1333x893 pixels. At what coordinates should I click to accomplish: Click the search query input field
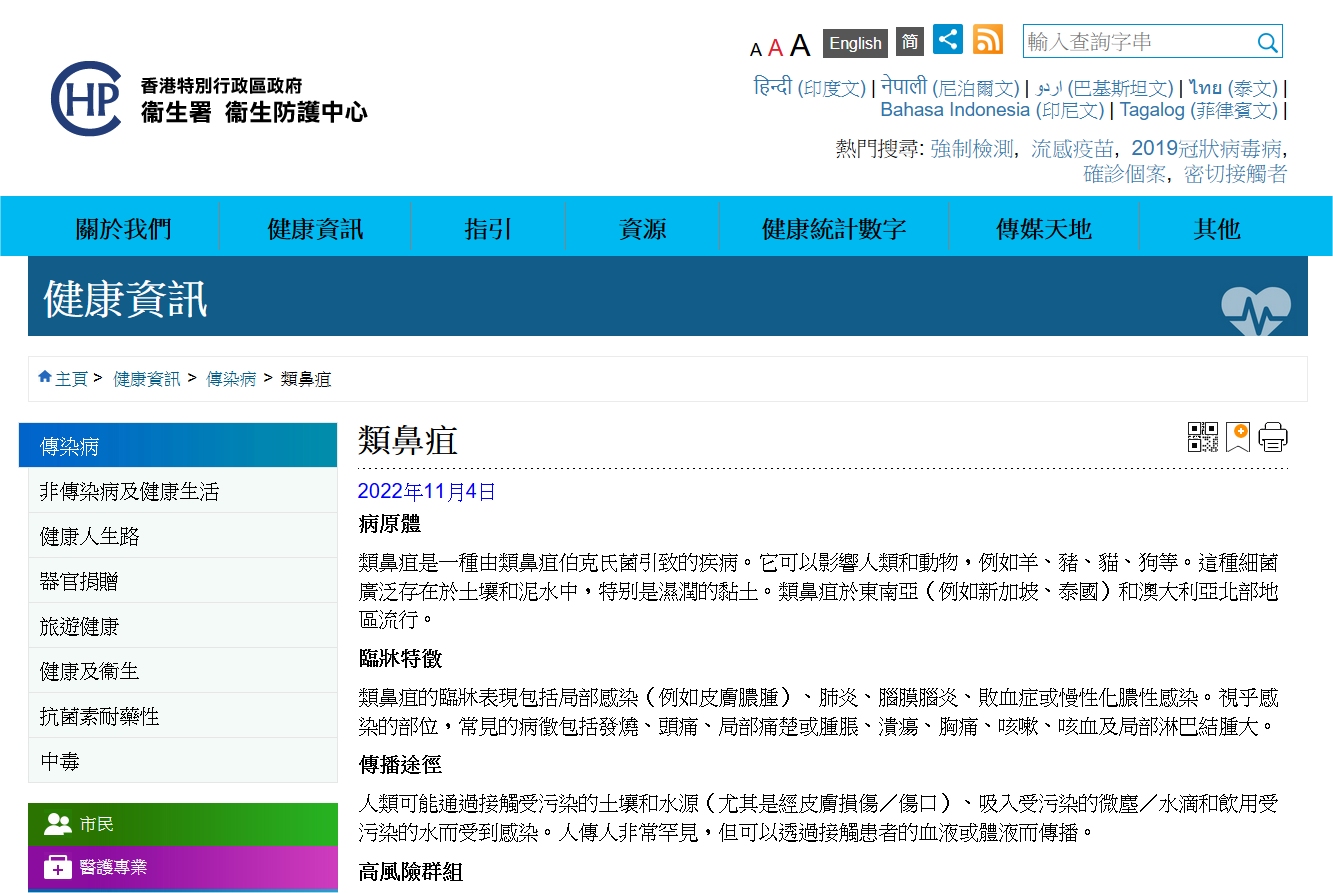click(1138, 42)
